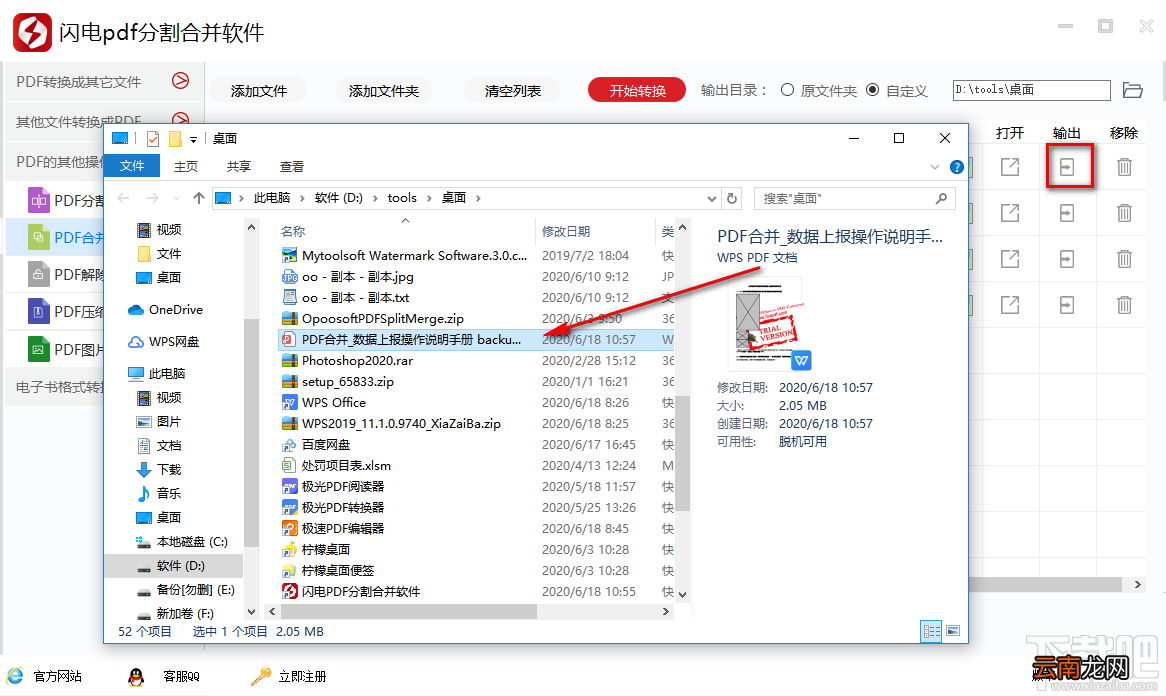Click the new folder quick access icon

(175, 138)
